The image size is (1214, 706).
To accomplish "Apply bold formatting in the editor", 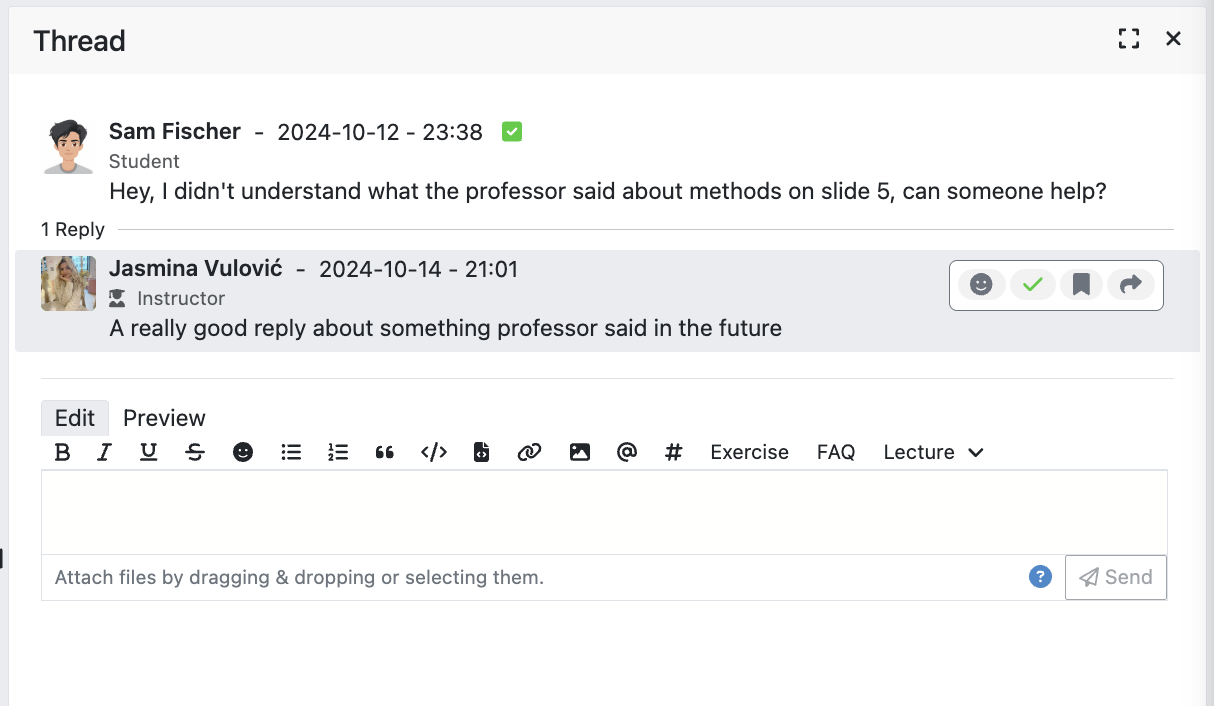I will (62, 453).
